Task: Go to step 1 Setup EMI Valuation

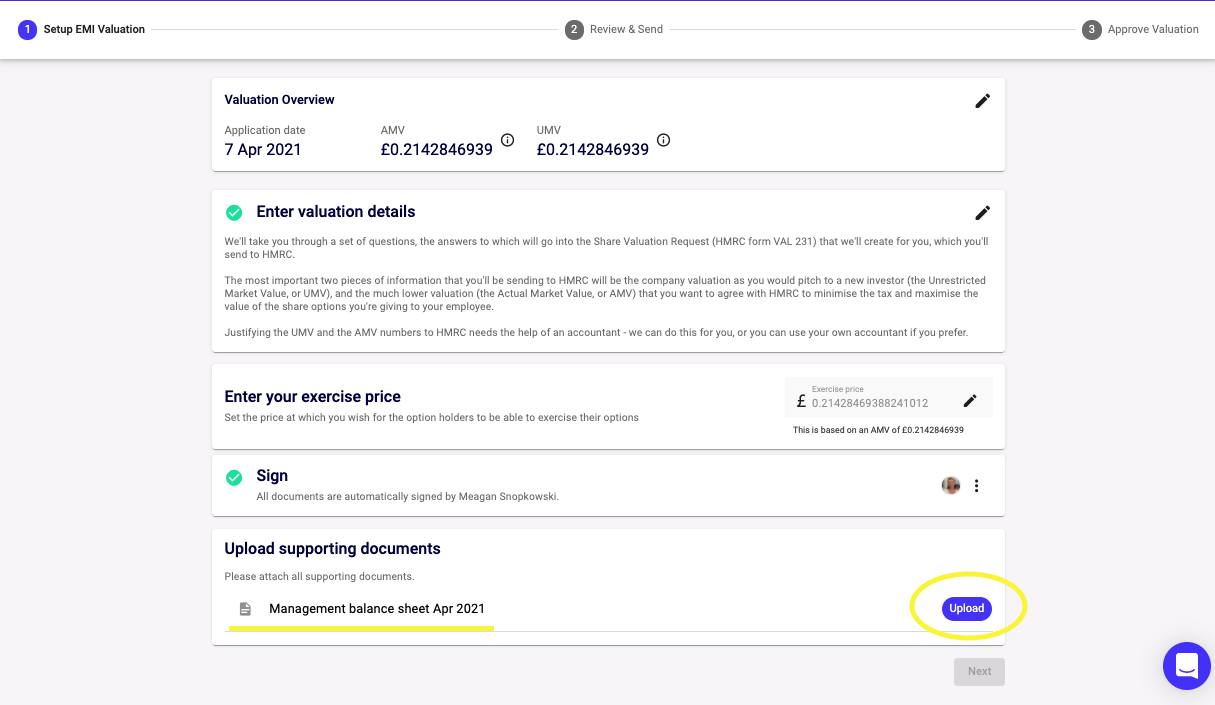Action: (82, 30)
